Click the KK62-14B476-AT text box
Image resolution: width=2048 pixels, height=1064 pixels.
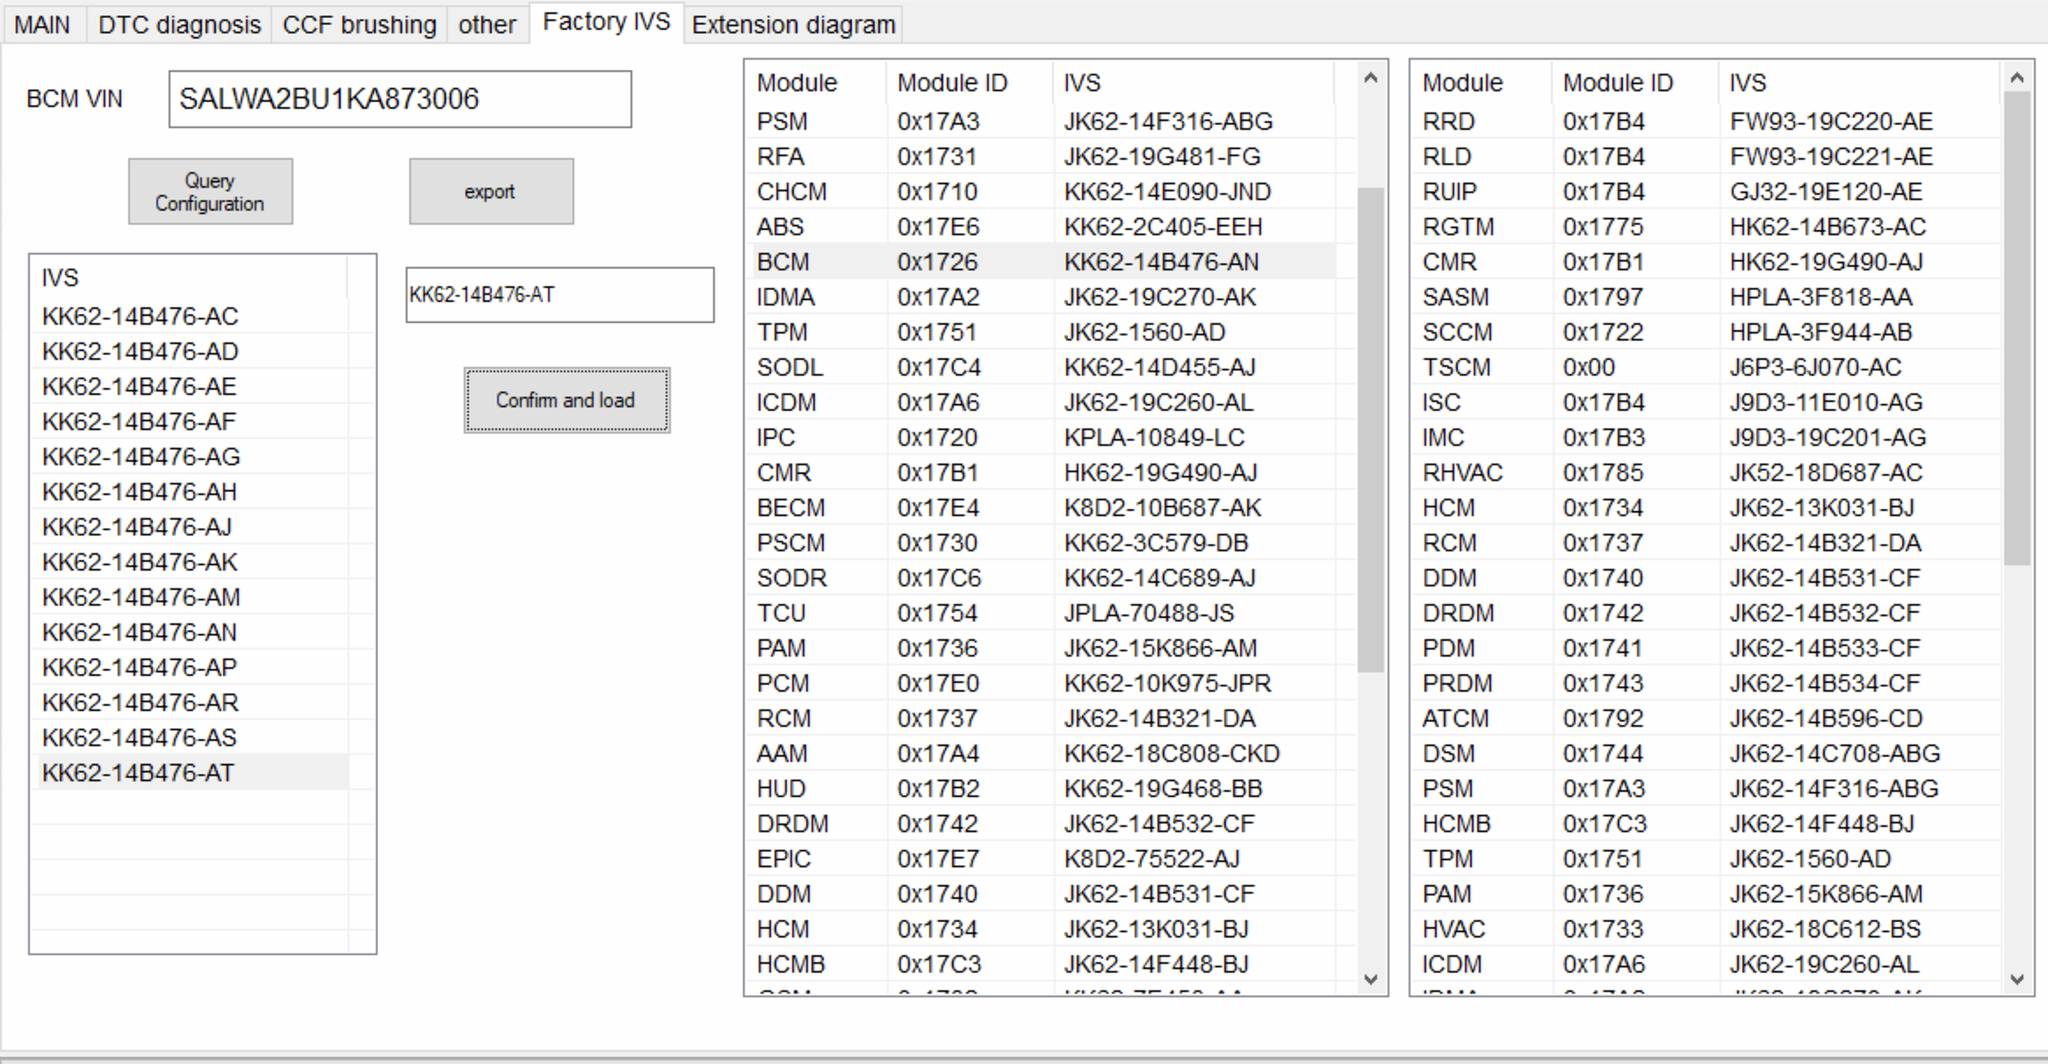point(559,295)
